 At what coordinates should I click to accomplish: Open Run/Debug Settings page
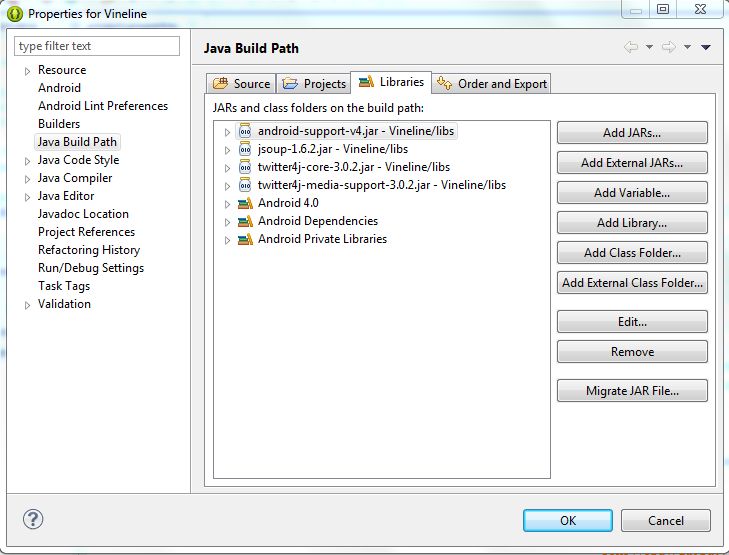click(x=91, y=268)
